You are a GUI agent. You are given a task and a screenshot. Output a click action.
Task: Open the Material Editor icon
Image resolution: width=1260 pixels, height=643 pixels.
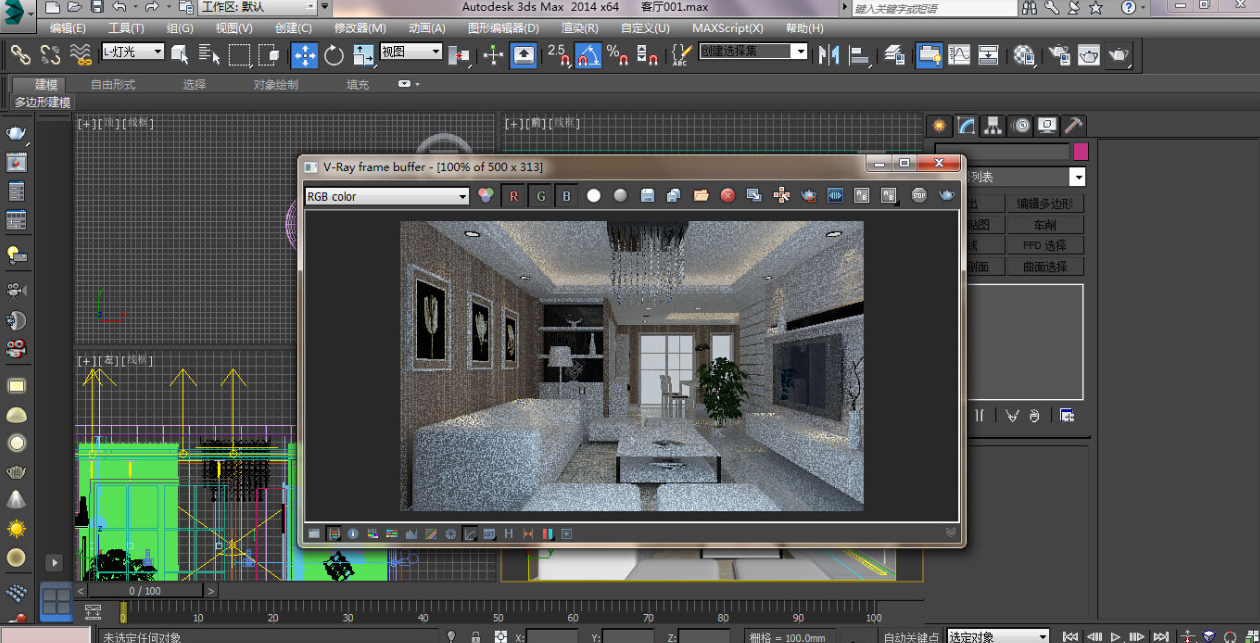pos(1023,54)
